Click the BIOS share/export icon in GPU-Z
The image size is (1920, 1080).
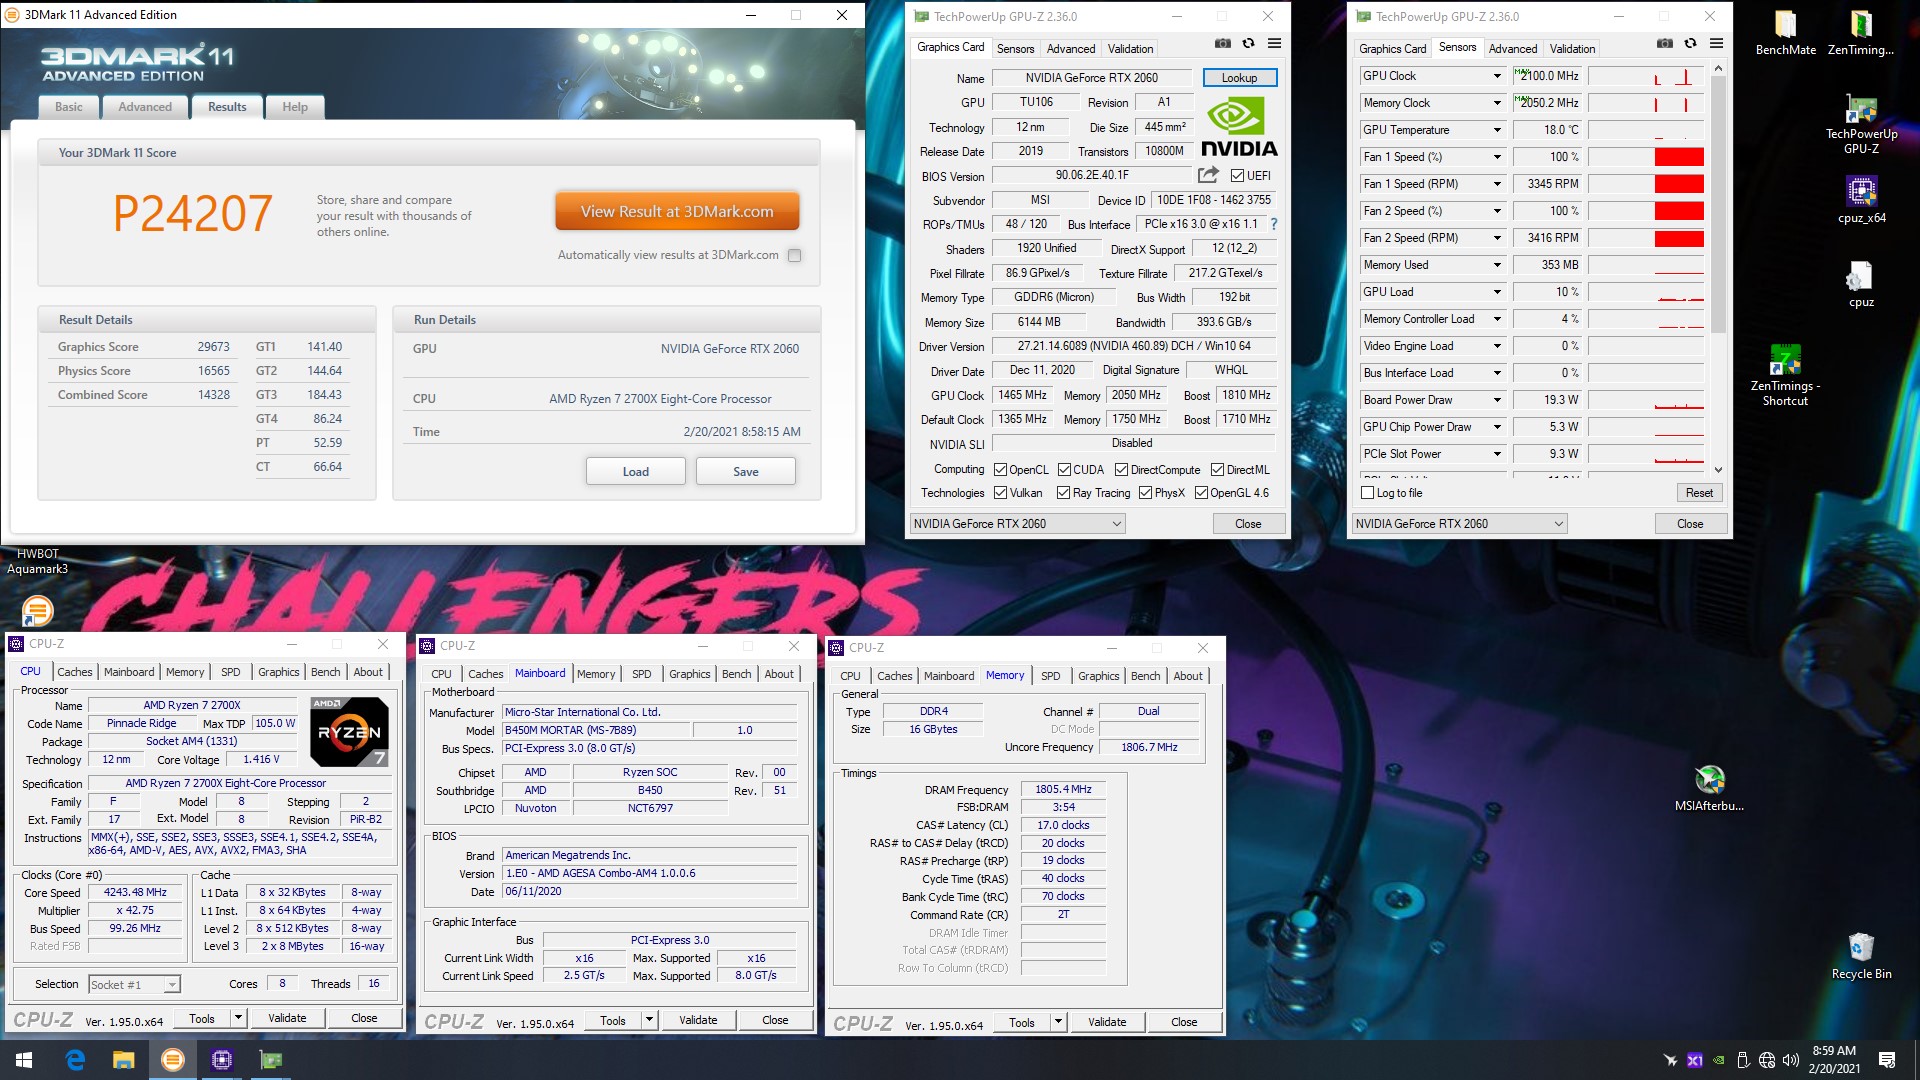pos(1208,175)
